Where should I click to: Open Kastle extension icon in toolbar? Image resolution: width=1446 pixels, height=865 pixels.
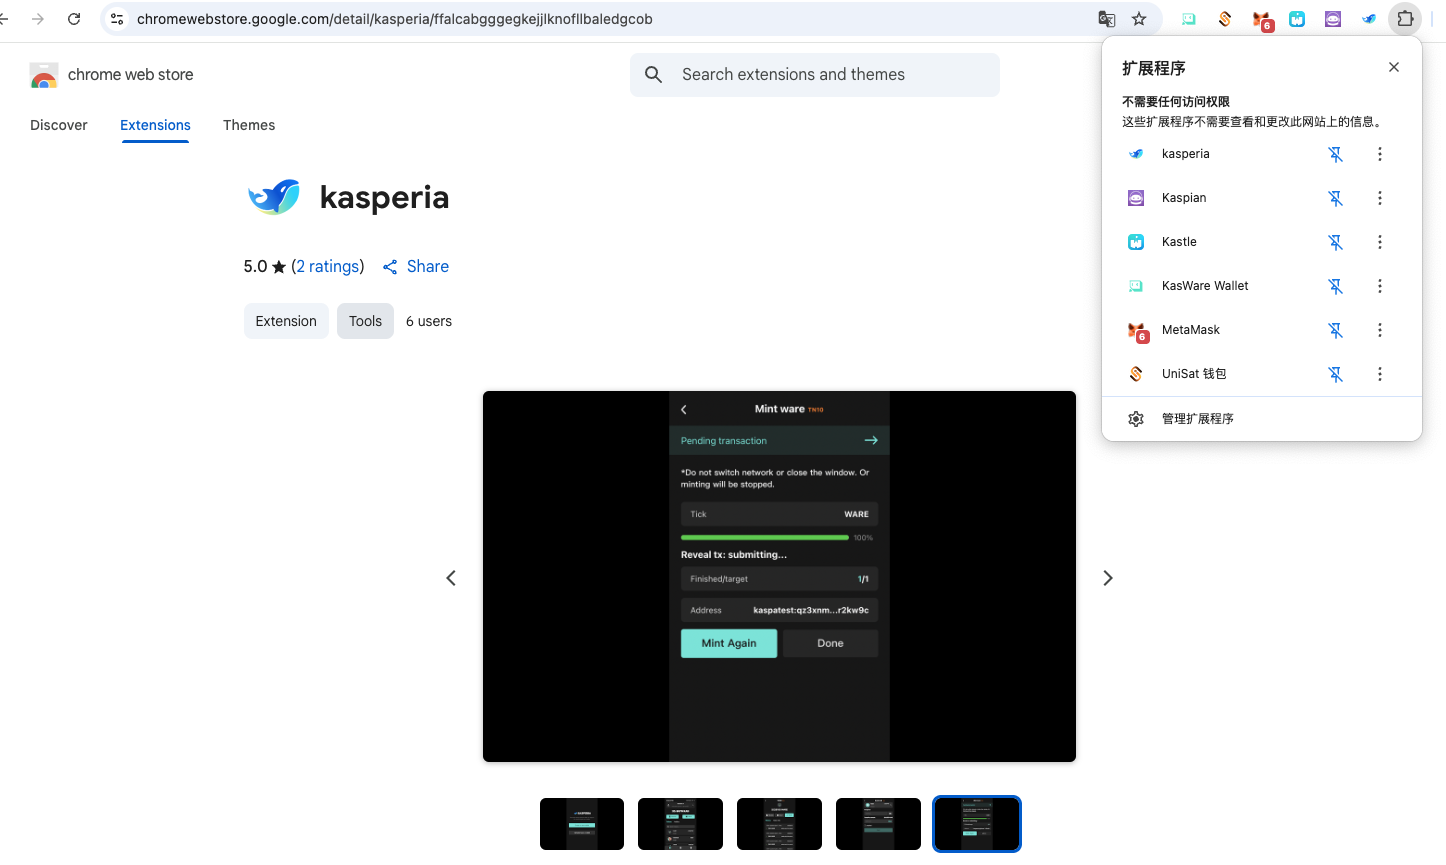(1297, 19)
